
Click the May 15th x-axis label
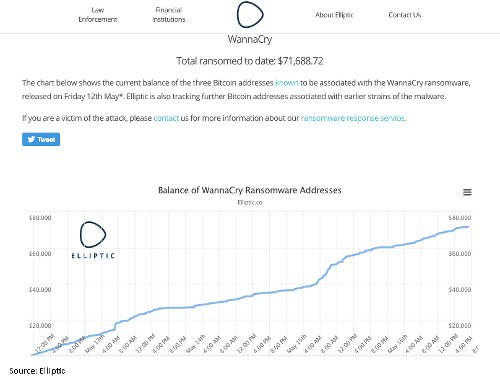tap(297, 344)
